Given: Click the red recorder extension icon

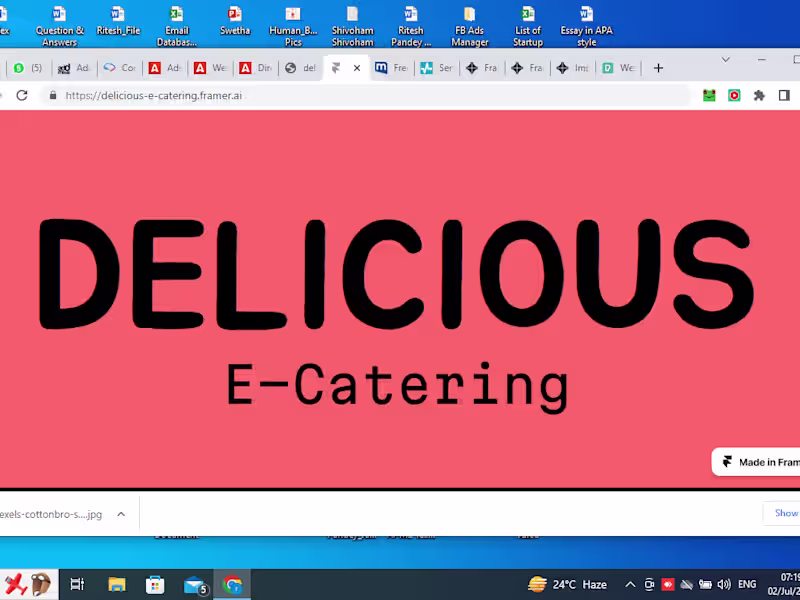Looking at the screenshot, I should 733,95.
